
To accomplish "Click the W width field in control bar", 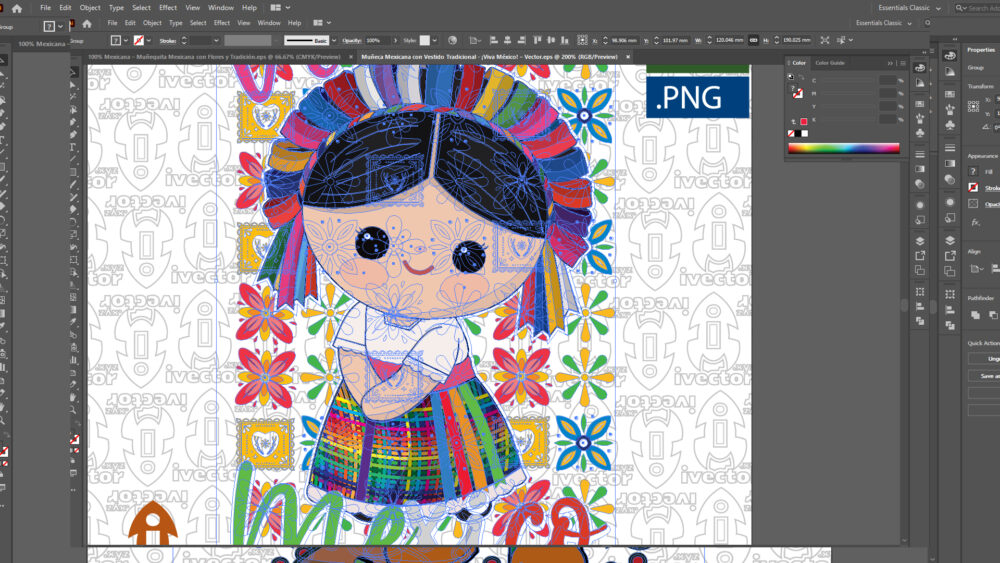I will point(729,40).
